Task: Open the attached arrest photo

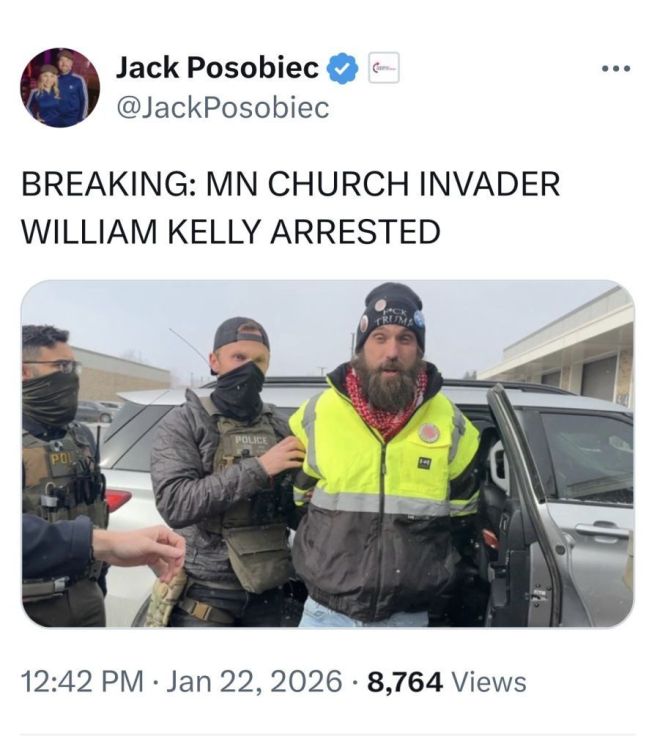Action: tap(328, 453)
